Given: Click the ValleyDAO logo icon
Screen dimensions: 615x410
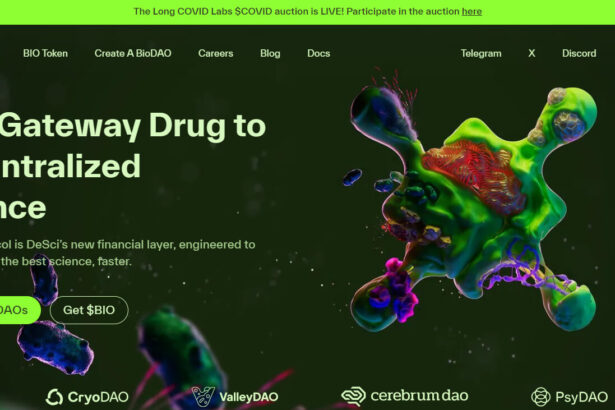Looking at the screenshot, I should (x=203, y=396).
